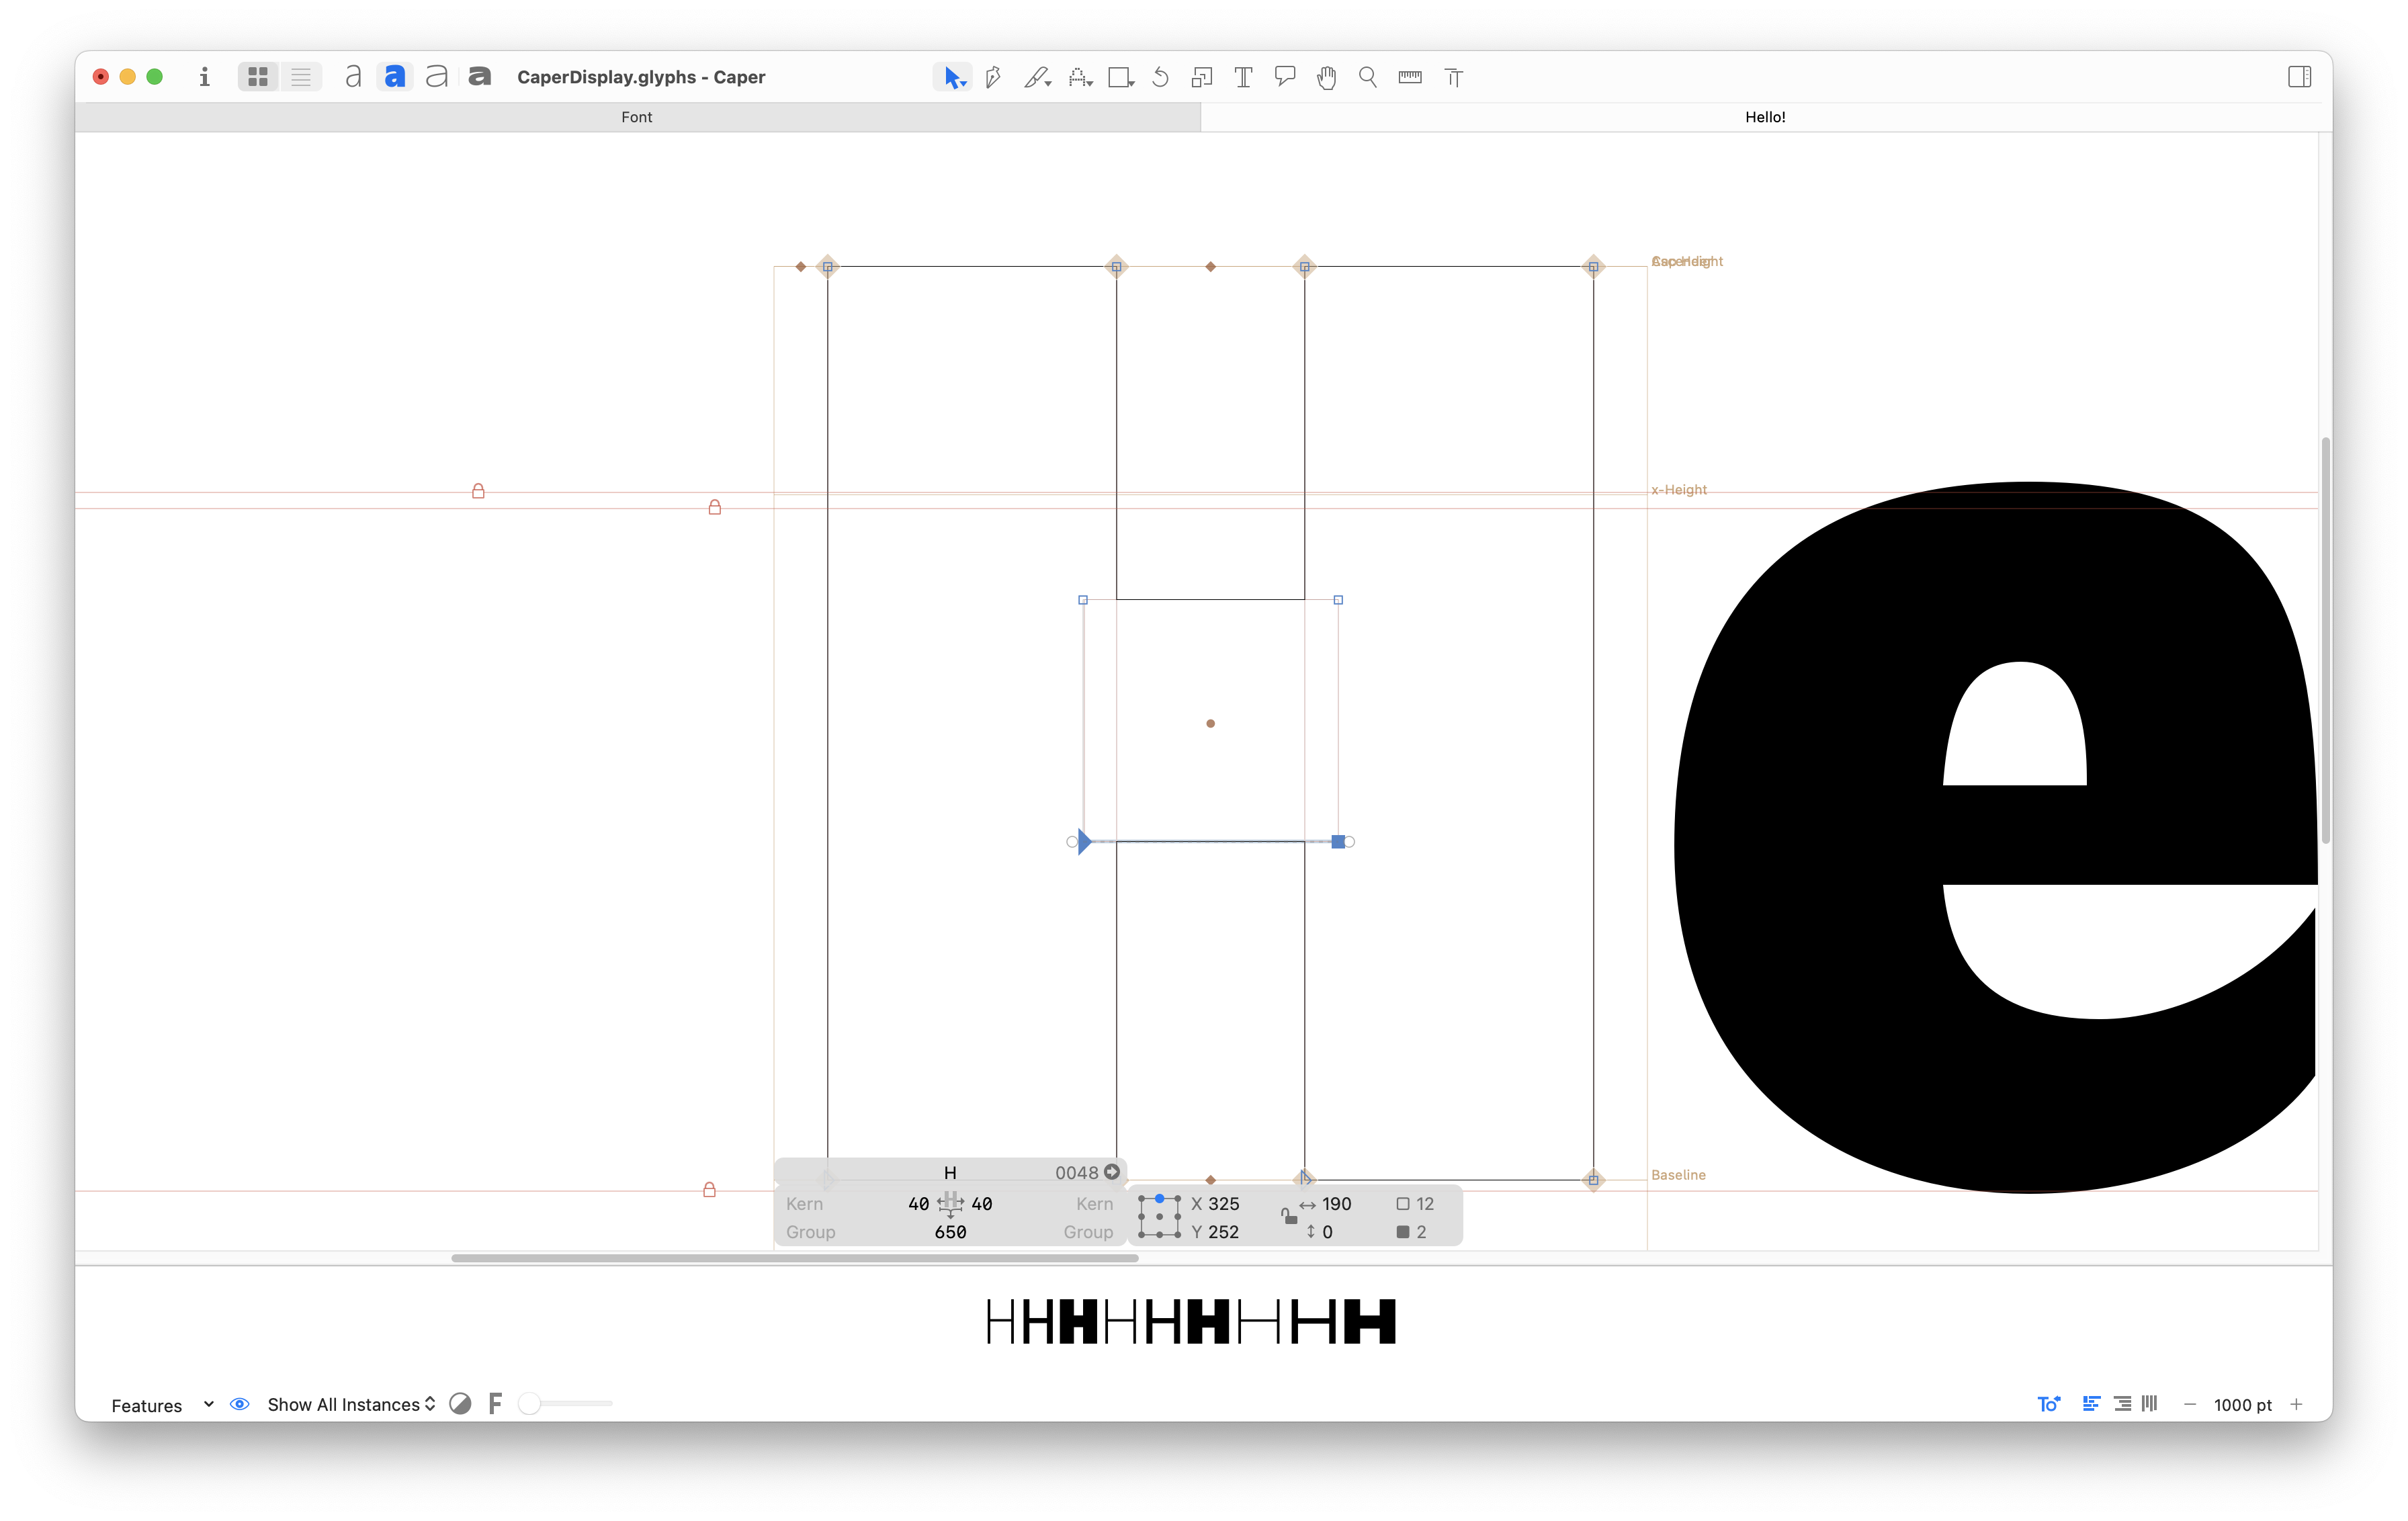Edit the 1000 pt zoom field
Screen dimensions: 2408x1521
pyautogui.click(x=2243, y=1405)
